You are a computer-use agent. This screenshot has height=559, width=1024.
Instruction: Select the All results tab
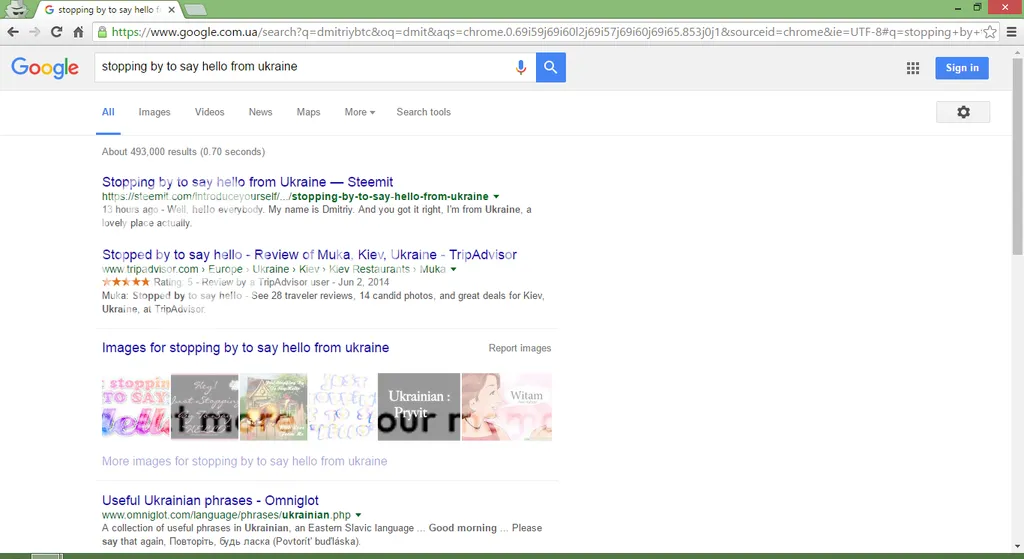(108, 112)
